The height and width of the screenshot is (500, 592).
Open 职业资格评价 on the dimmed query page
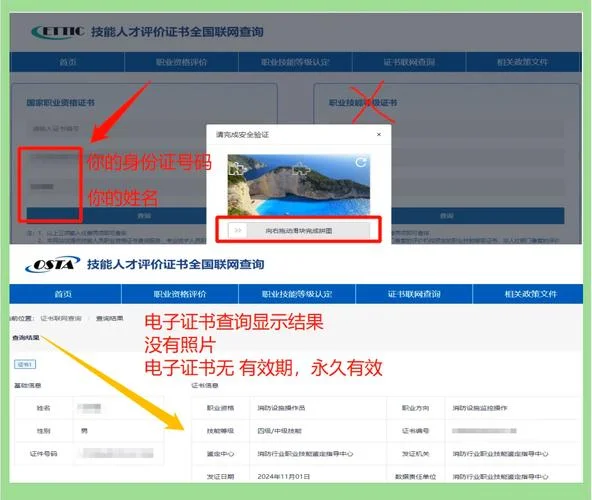click(182, 62)
